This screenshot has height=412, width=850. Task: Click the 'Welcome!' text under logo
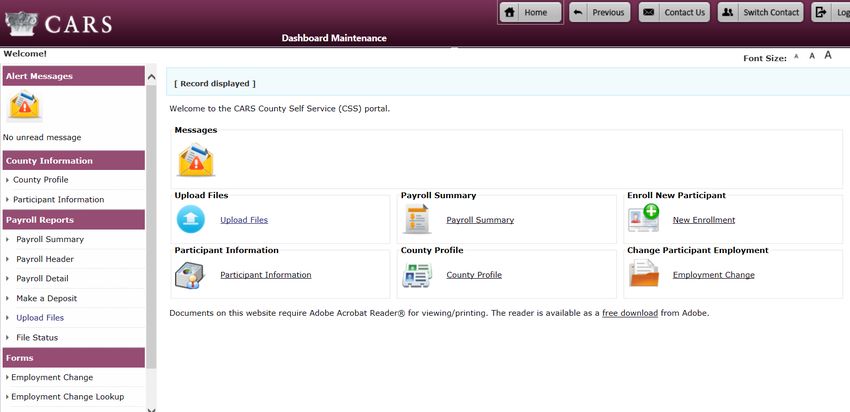pos(25,54)
